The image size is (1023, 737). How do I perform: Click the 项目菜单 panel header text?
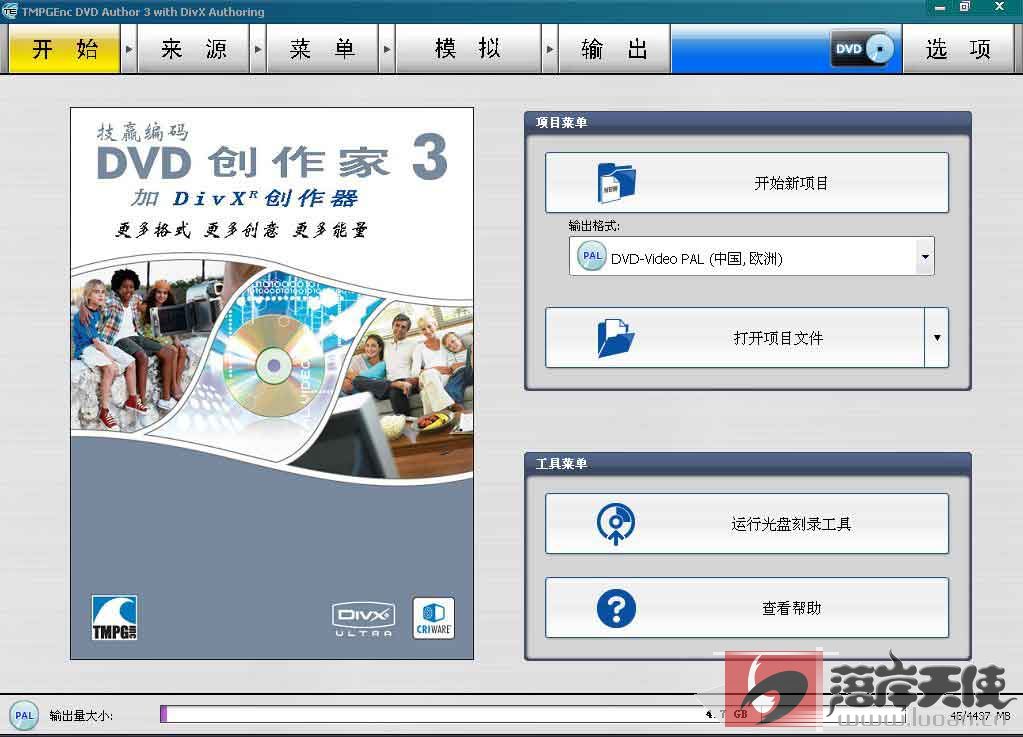tap(561, 123)
